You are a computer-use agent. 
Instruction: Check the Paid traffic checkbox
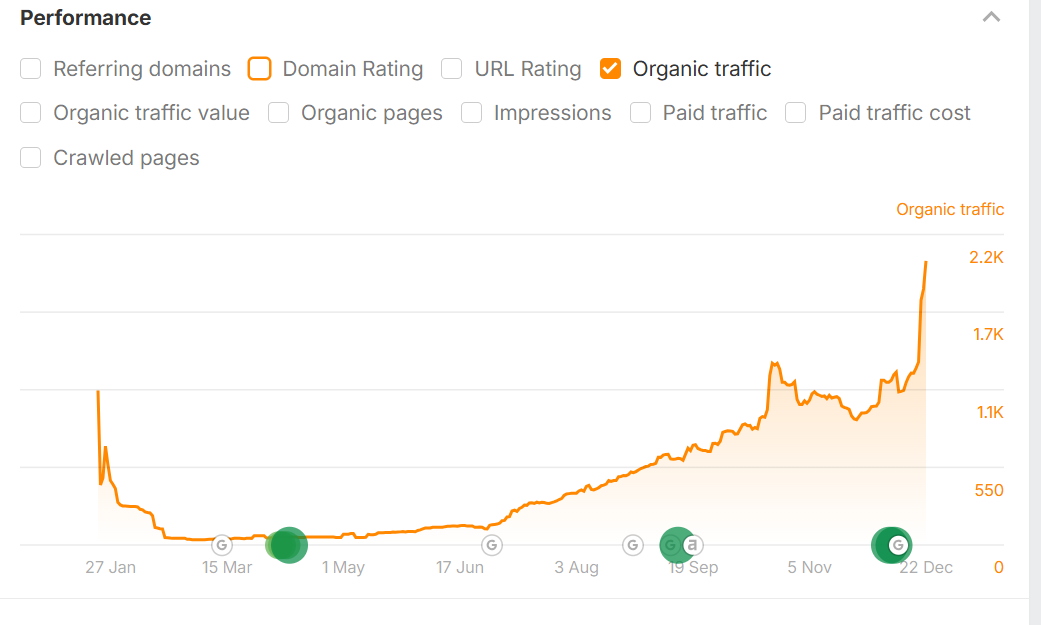coord(641,113)
